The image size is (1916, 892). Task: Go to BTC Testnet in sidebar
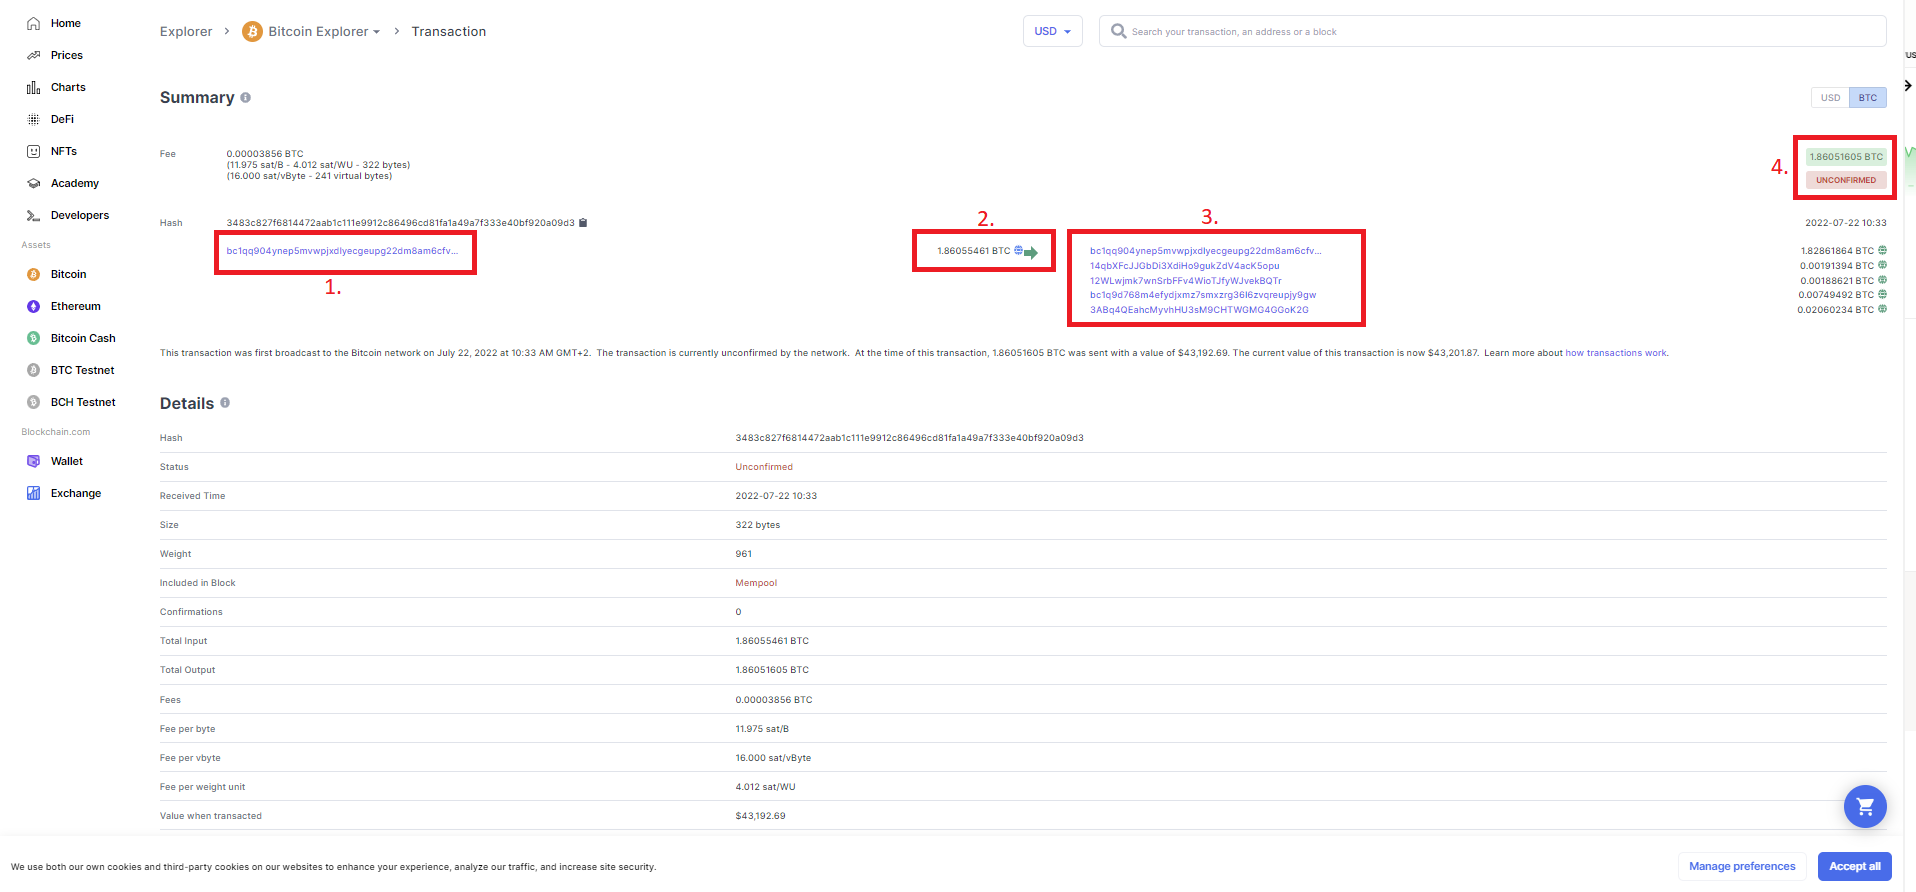[x=82, y=370]
